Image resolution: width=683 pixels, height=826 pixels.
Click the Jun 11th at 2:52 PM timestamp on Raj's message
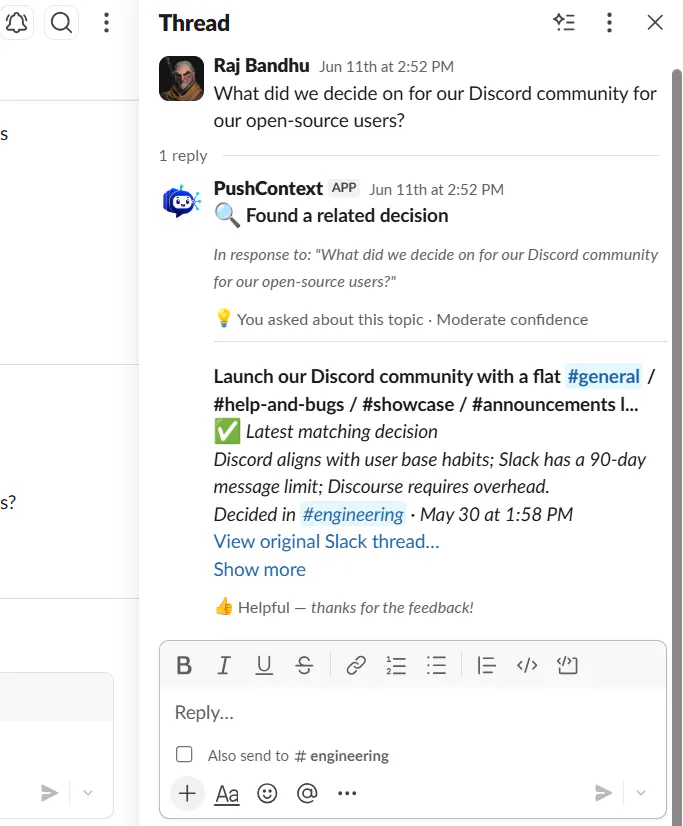pos(387,67)
